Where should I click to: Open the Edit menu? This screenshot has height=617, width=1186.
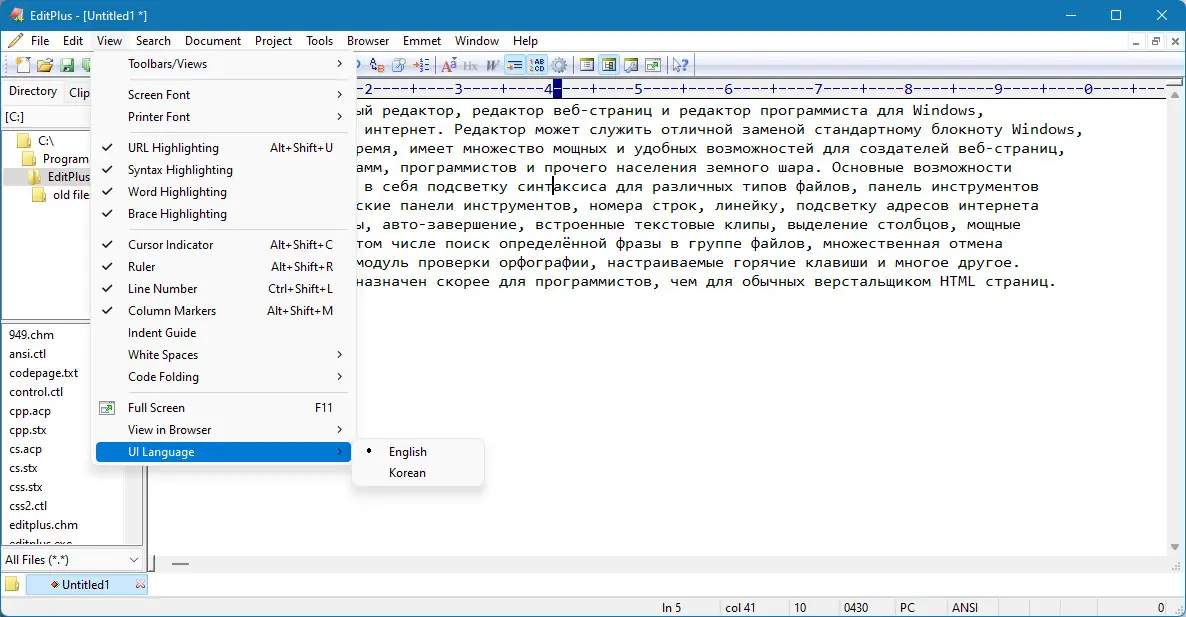73,41
